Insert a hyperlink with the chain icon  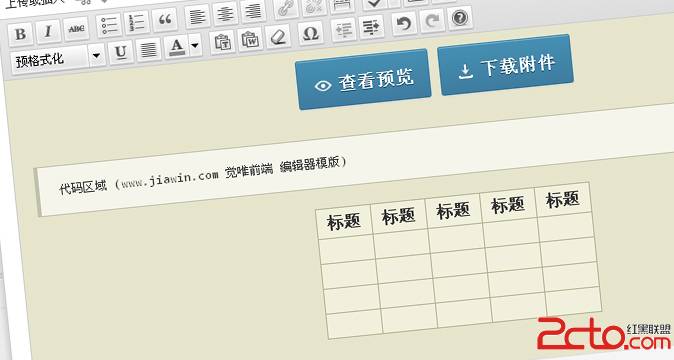[x=285, y=8]
